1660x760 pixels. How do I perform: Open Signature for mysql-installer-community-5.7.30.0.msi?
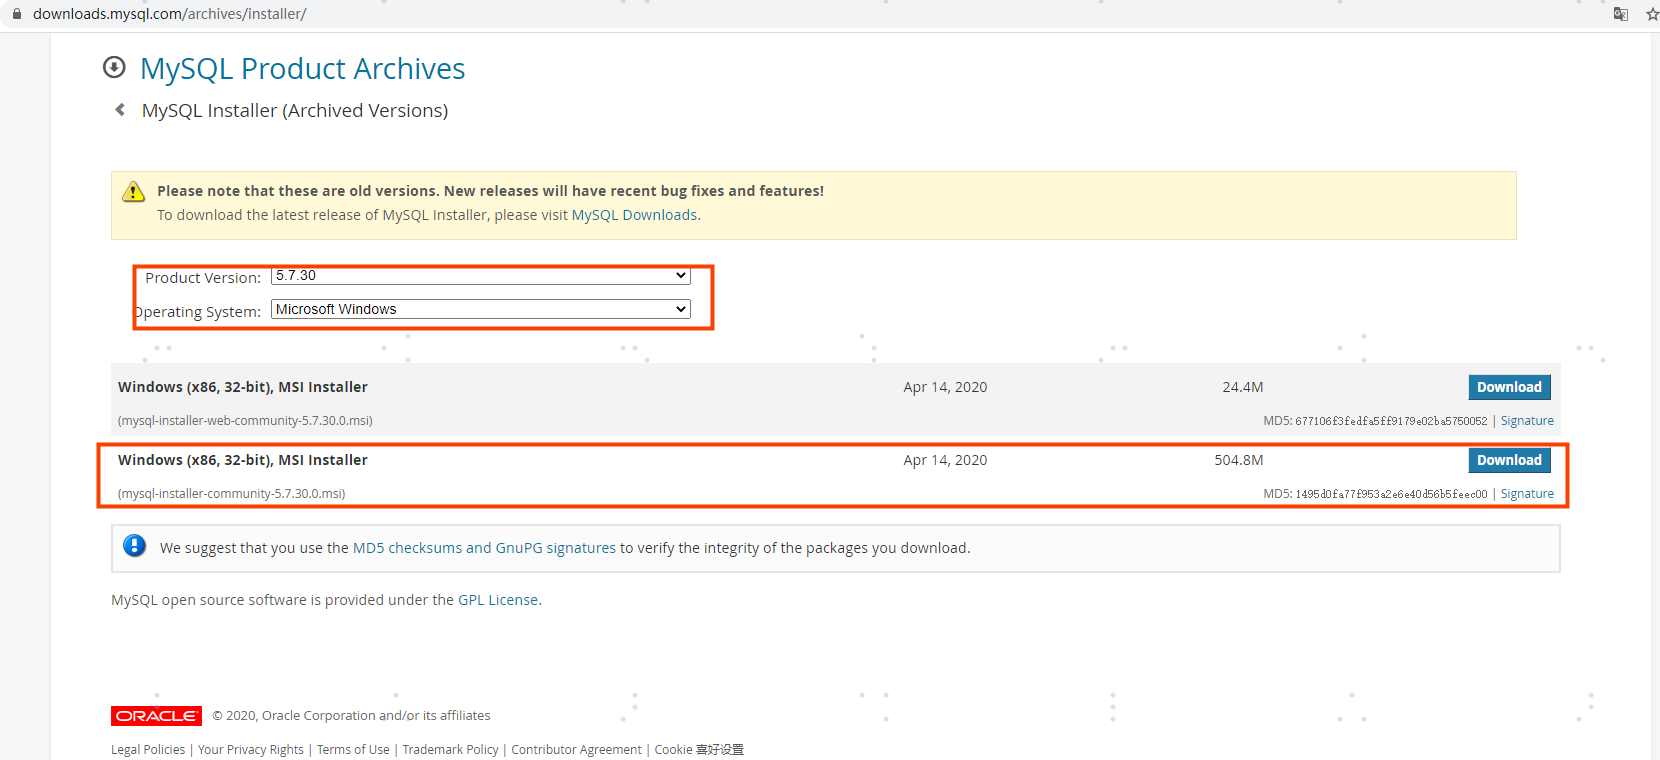(x=1527, y=494)
